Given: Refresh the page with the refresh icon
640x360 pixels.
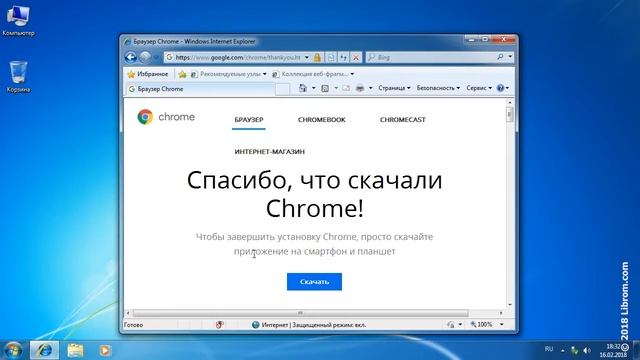Looking at the screenshot, I should coord(344,58).
